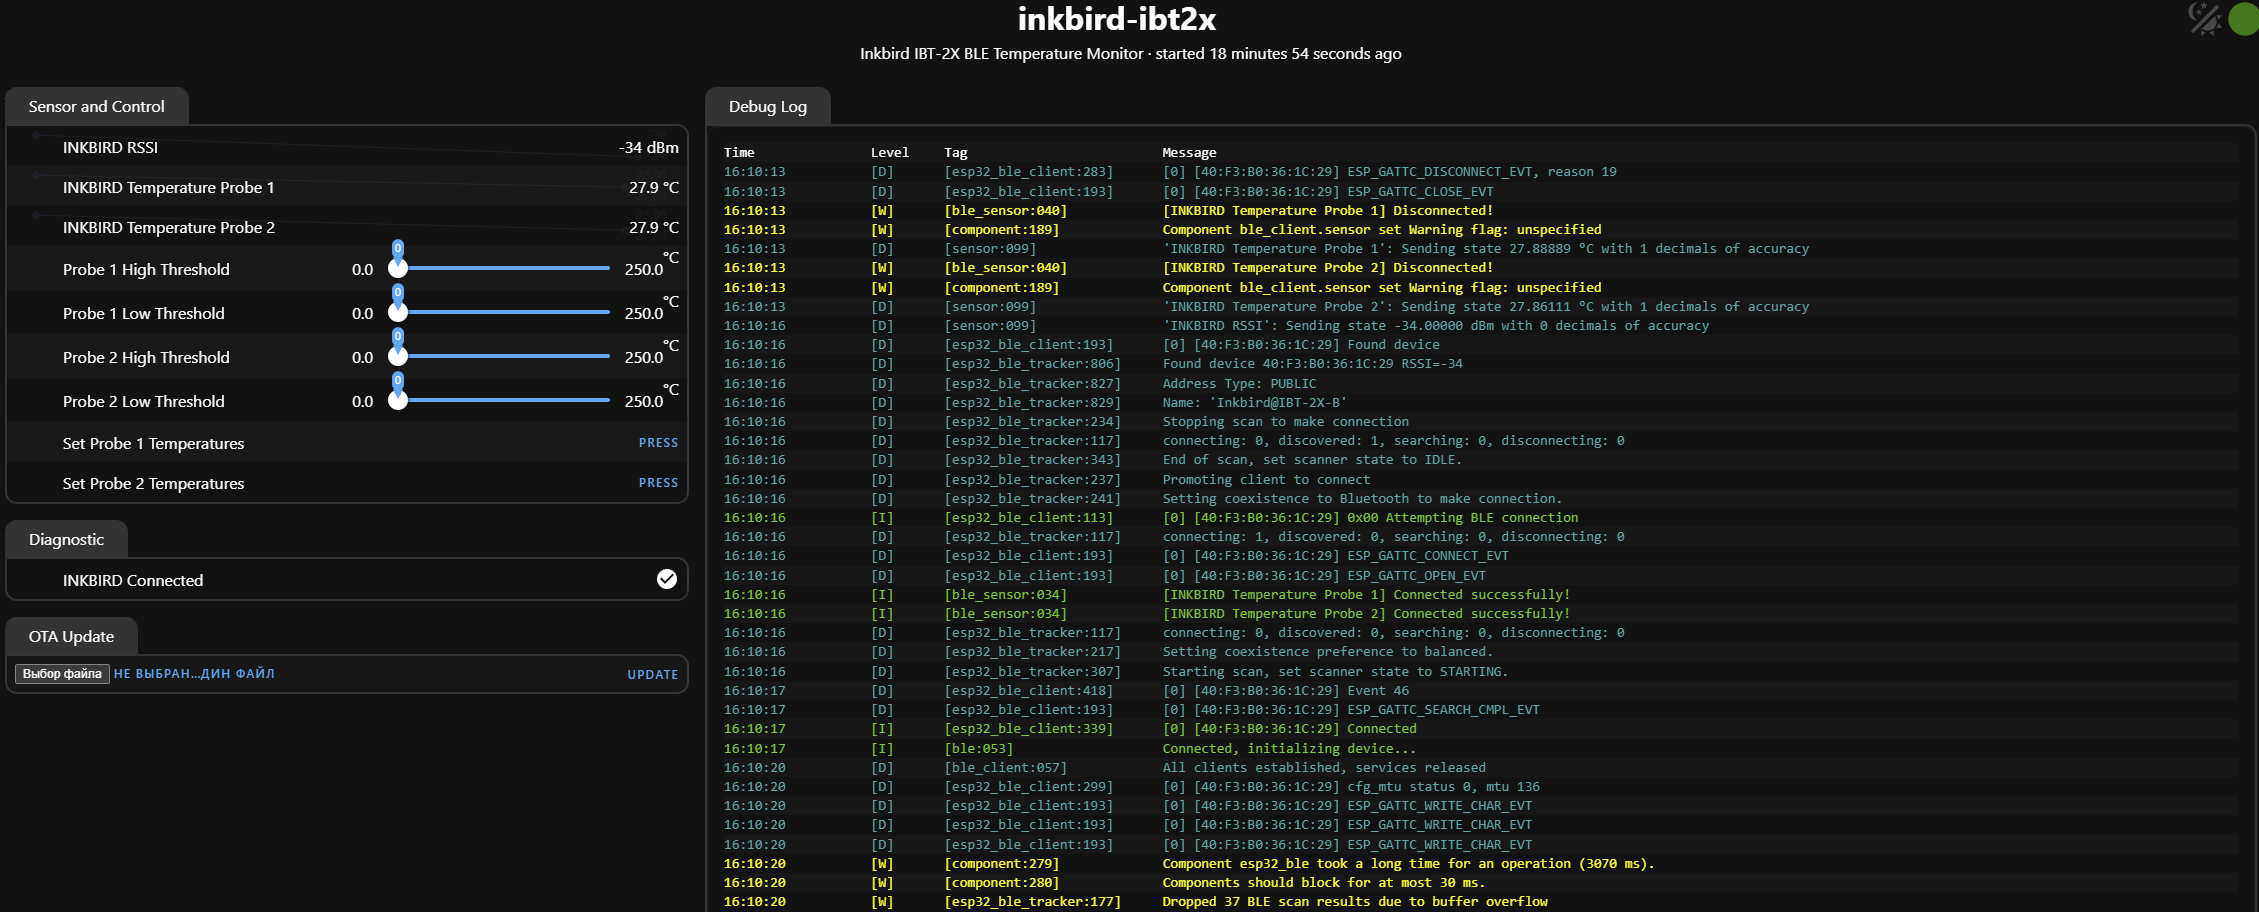Click the 'Sending state 27.88889 °C' log line
This screenshot has height=912, width=2259.
(x=1485, y=248)
